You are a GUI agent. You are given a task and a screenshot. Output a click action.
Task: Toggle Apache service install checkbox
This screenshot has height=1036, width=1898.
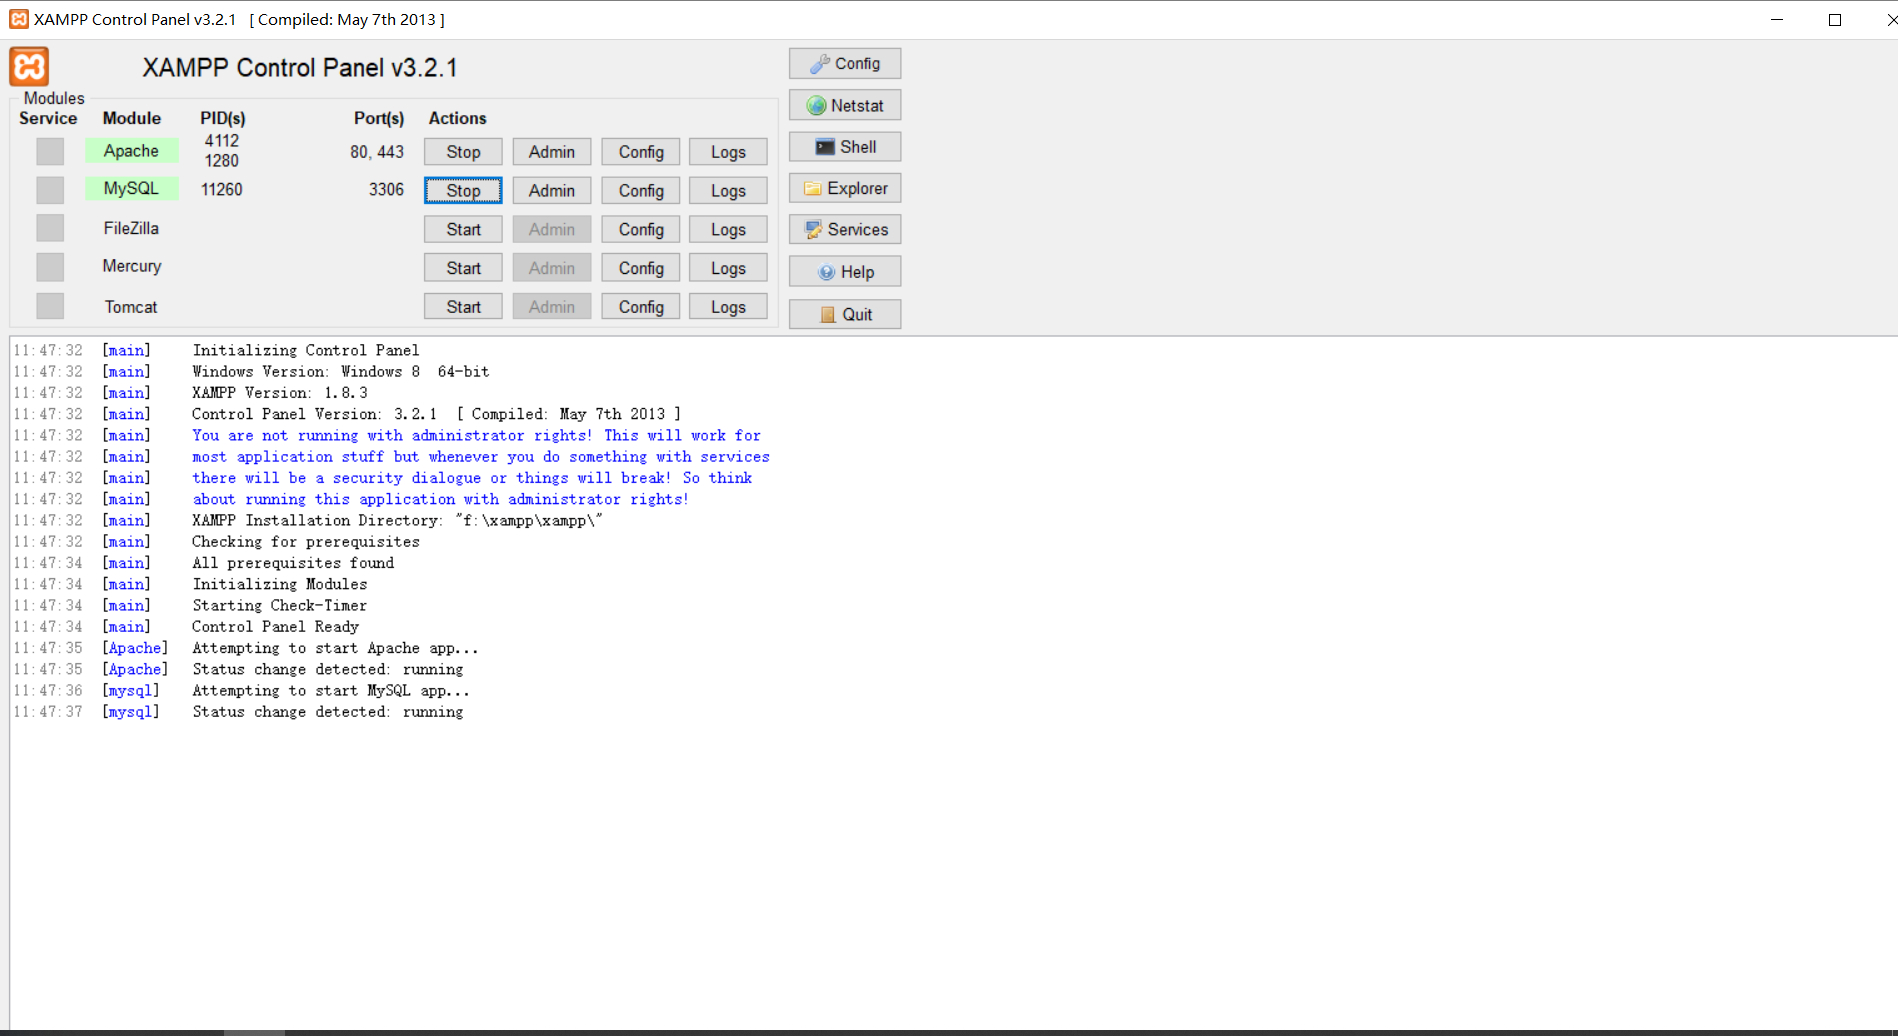pyautogui.click(x=50, y=151)
